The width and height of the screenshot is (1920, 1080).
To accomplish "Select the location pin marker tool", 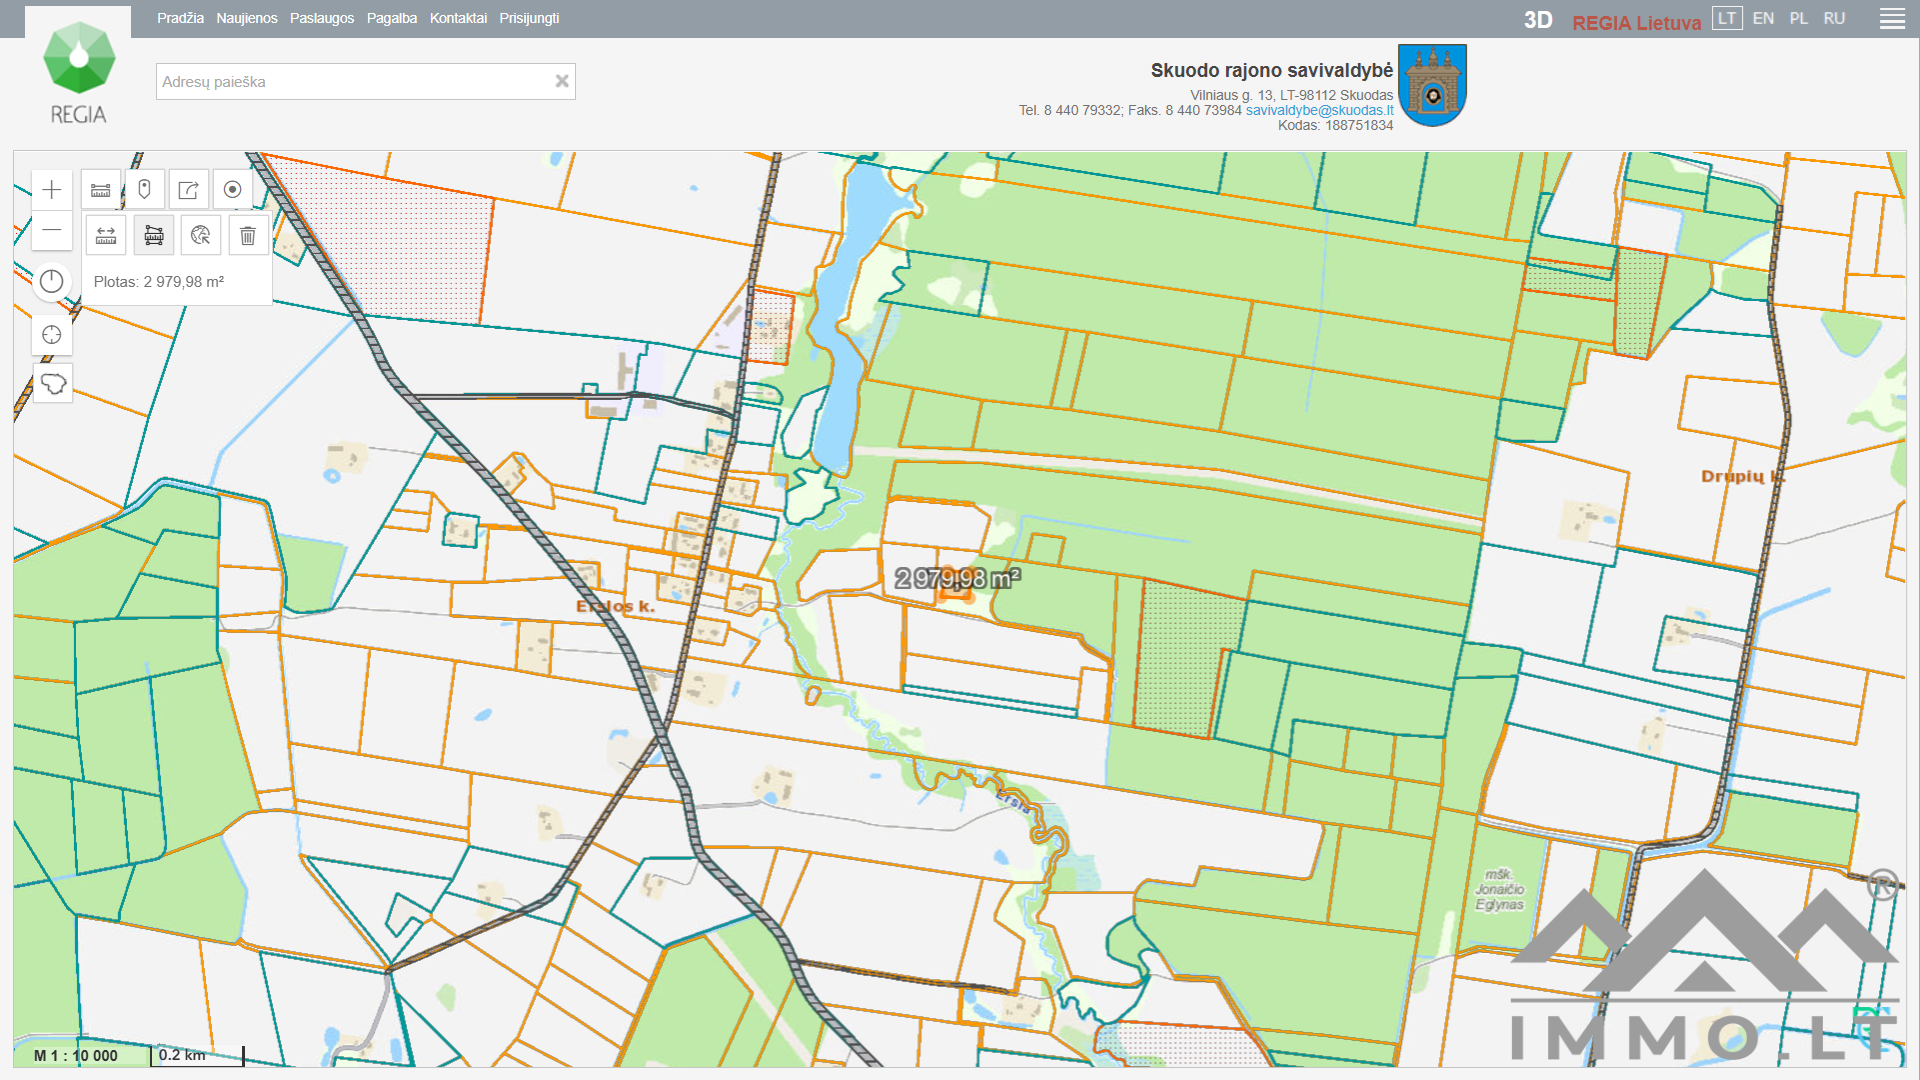I will click(145, 190).
